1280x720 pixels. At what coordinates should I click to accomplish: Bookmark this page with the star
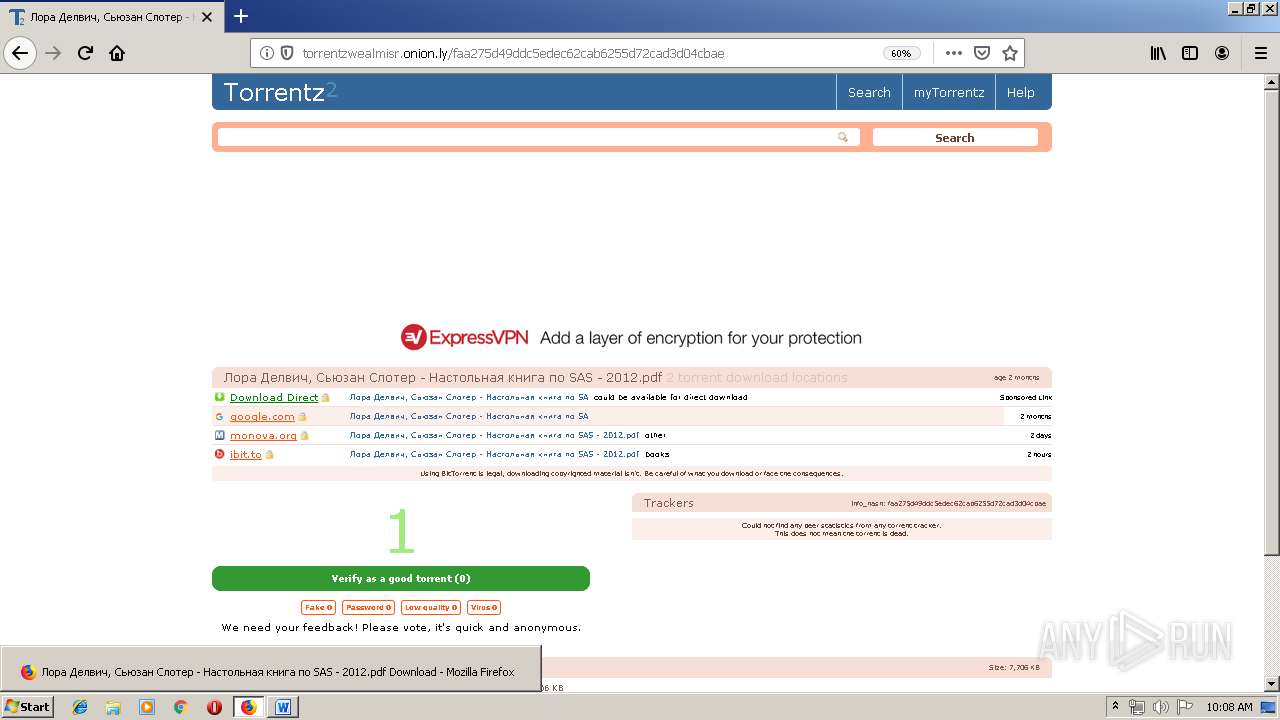coord(1010,53)
